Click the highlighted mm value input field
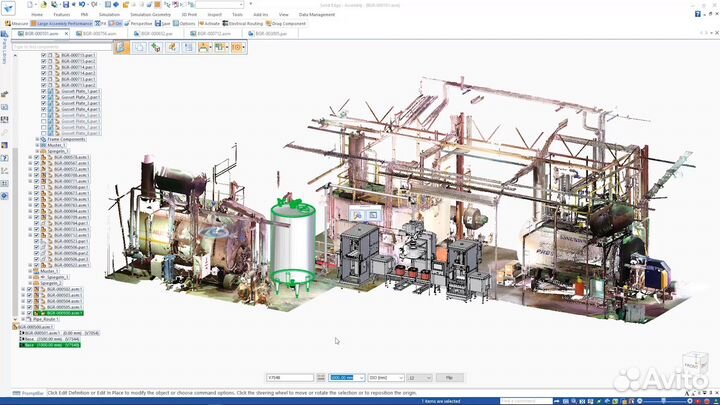The width and height of the screenshot is (720, 405). coord(341,378)
